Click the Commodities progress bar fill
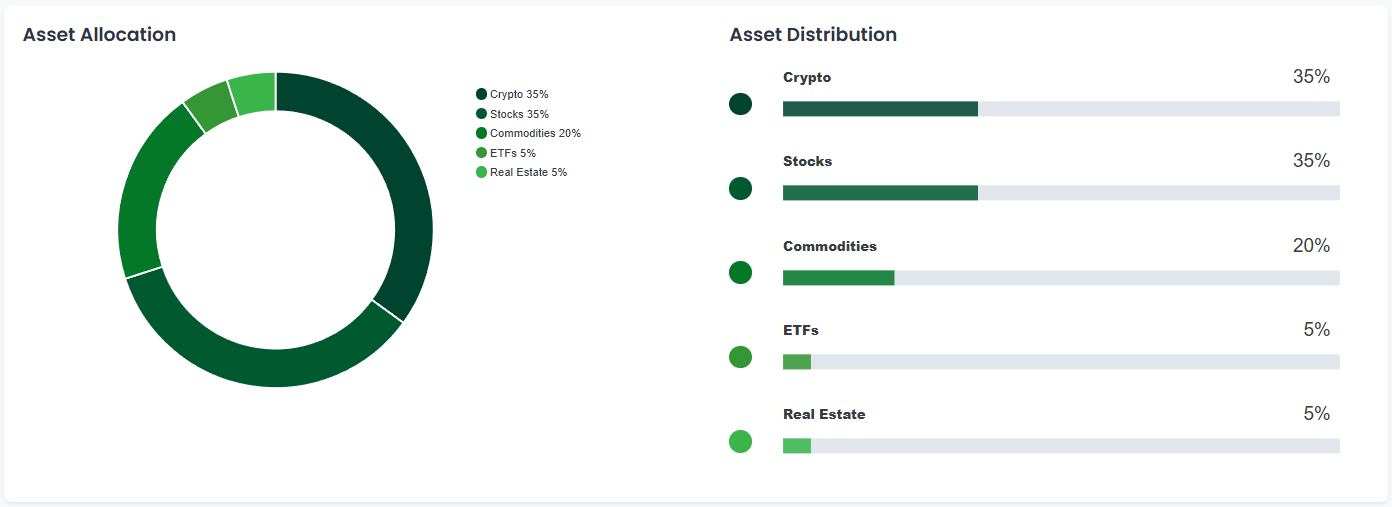This screenshot has height=507, width=1392. click(838, 278)
